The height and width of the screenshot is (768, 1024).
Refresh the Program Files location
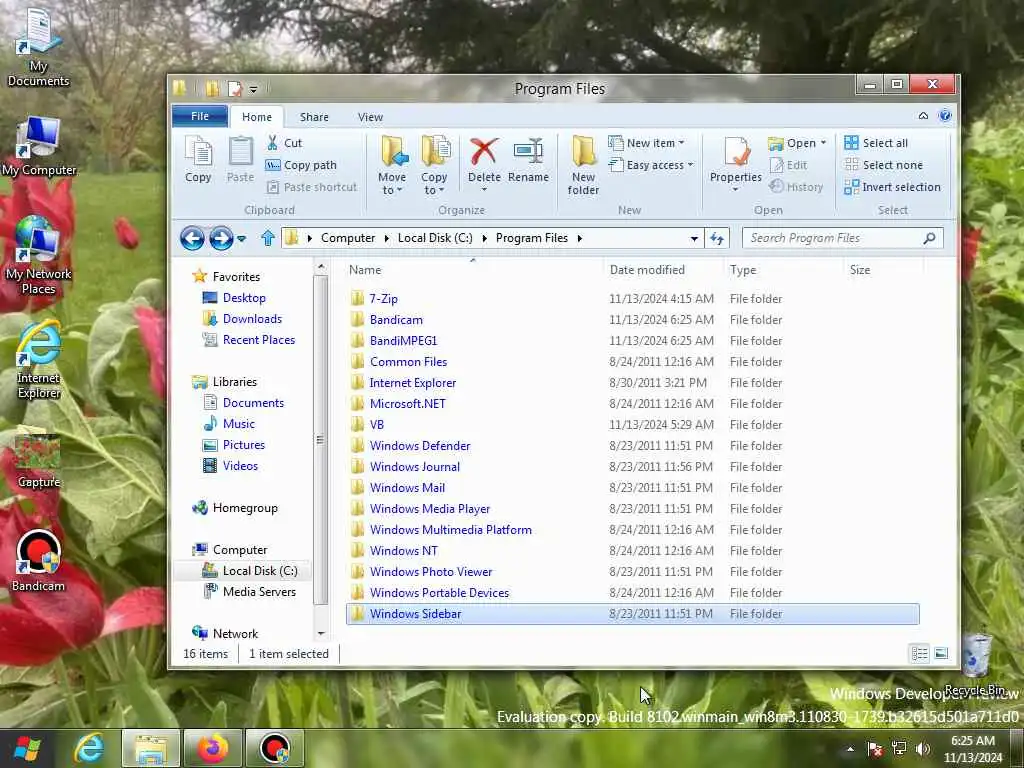tap(717, 238)
